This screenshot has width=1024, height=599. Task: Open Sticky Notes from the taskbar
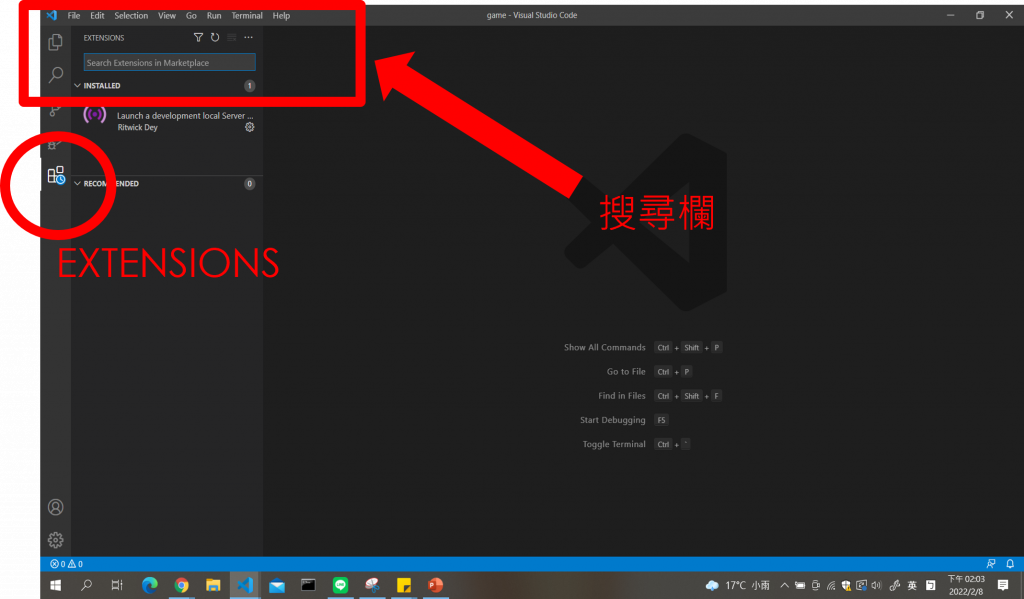[x=404, y=585]
